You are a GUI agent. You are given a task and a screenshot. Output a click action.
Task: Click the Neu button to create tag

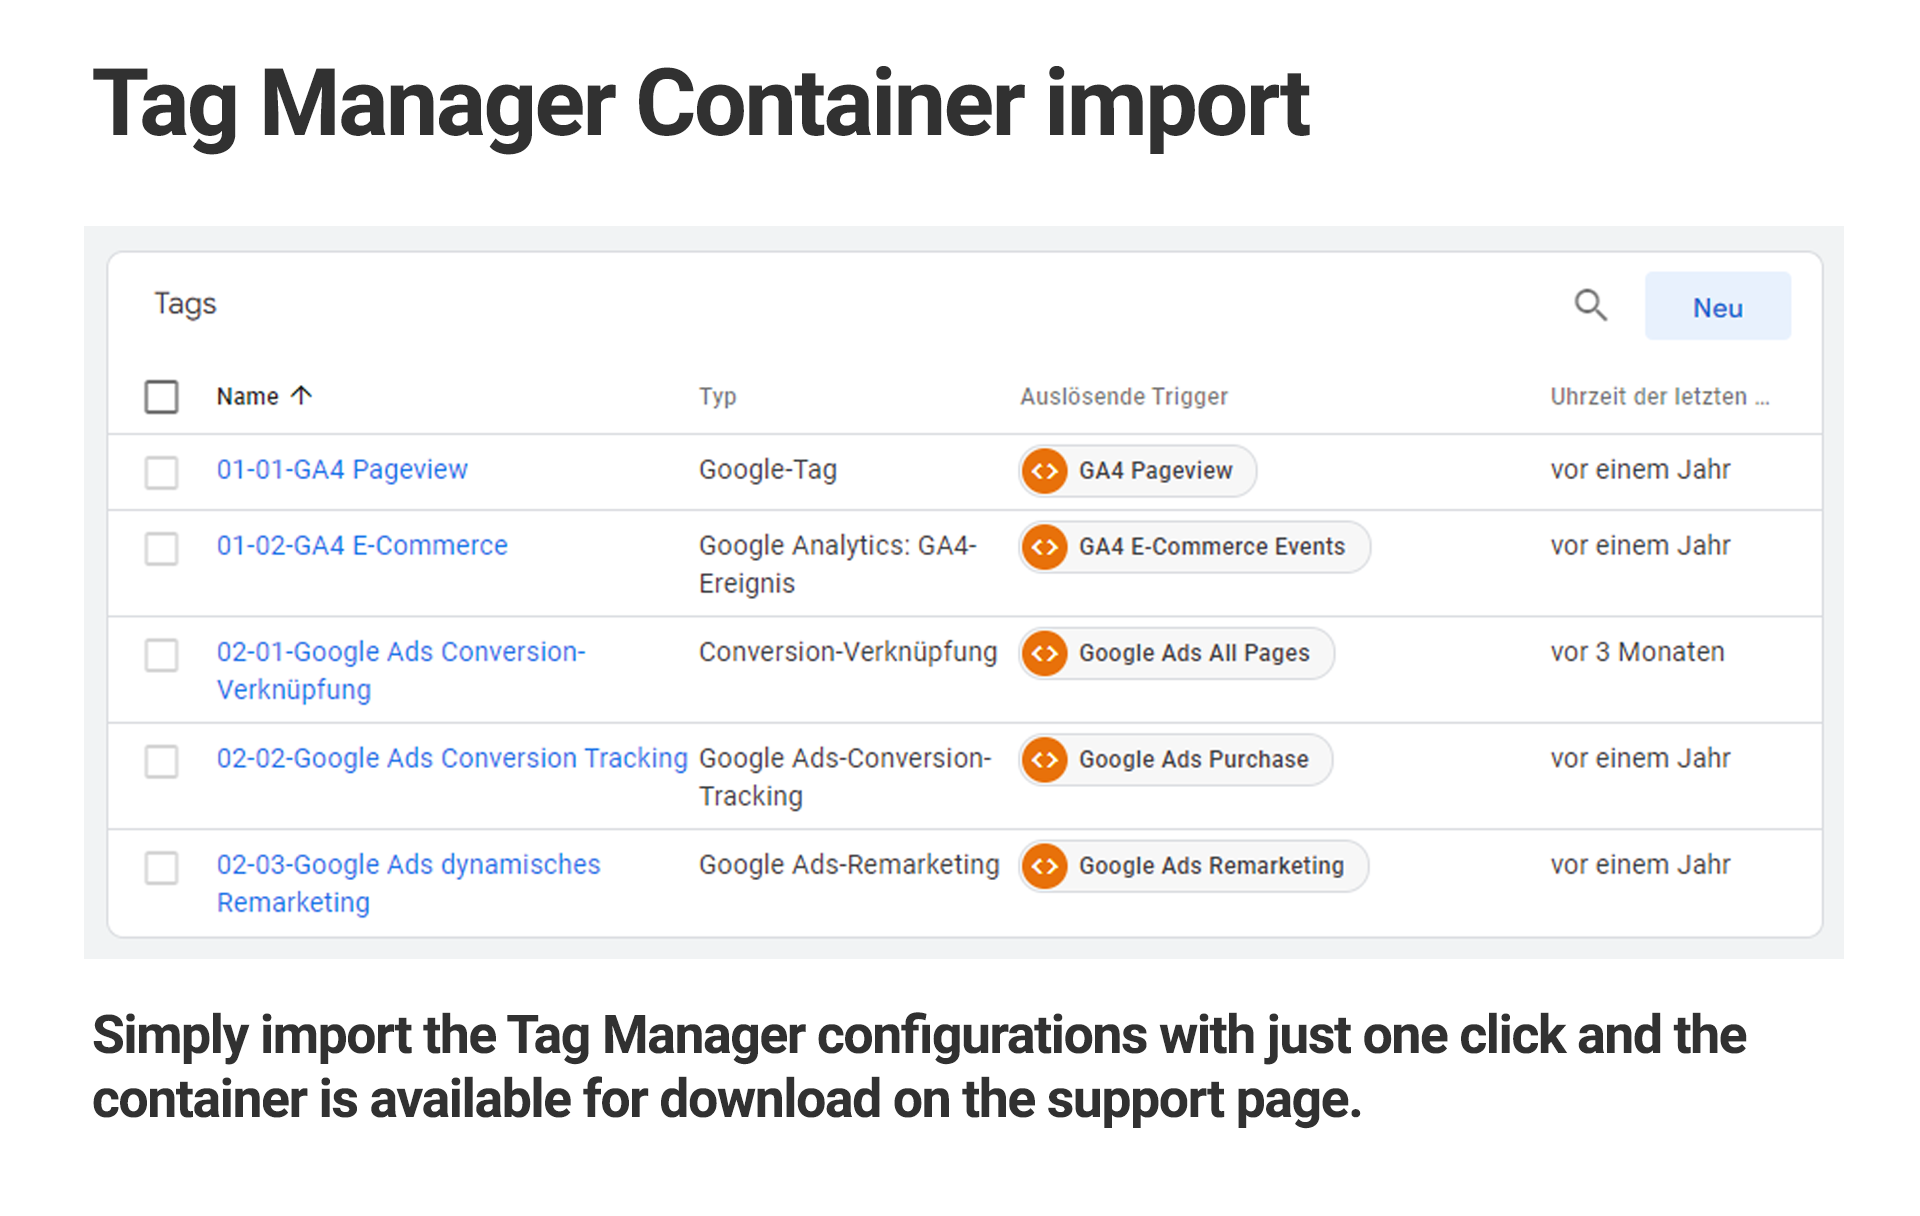[x=1717, y=306]
